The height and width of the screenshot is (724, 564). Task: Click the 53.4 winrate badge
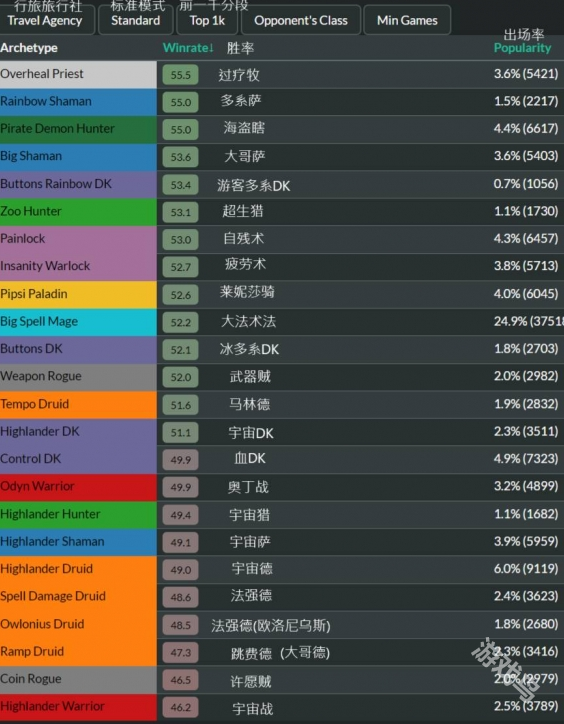point(181,185)
